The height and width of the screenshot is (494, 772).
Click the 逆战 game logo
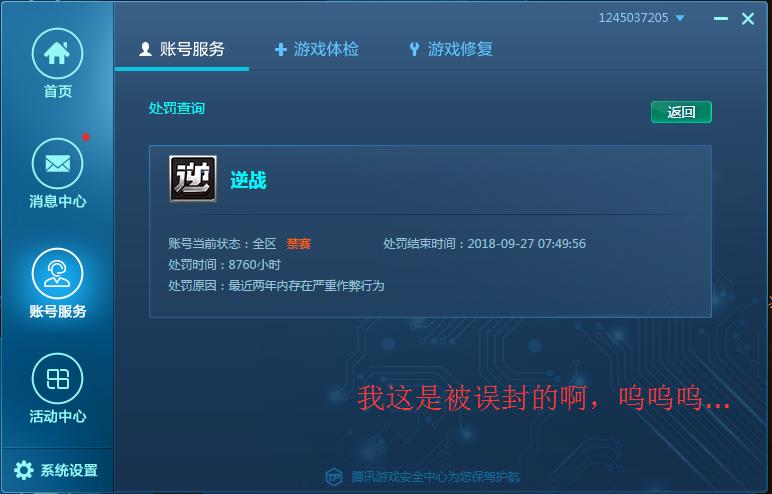pyautogui.click(x=193, y=179)
